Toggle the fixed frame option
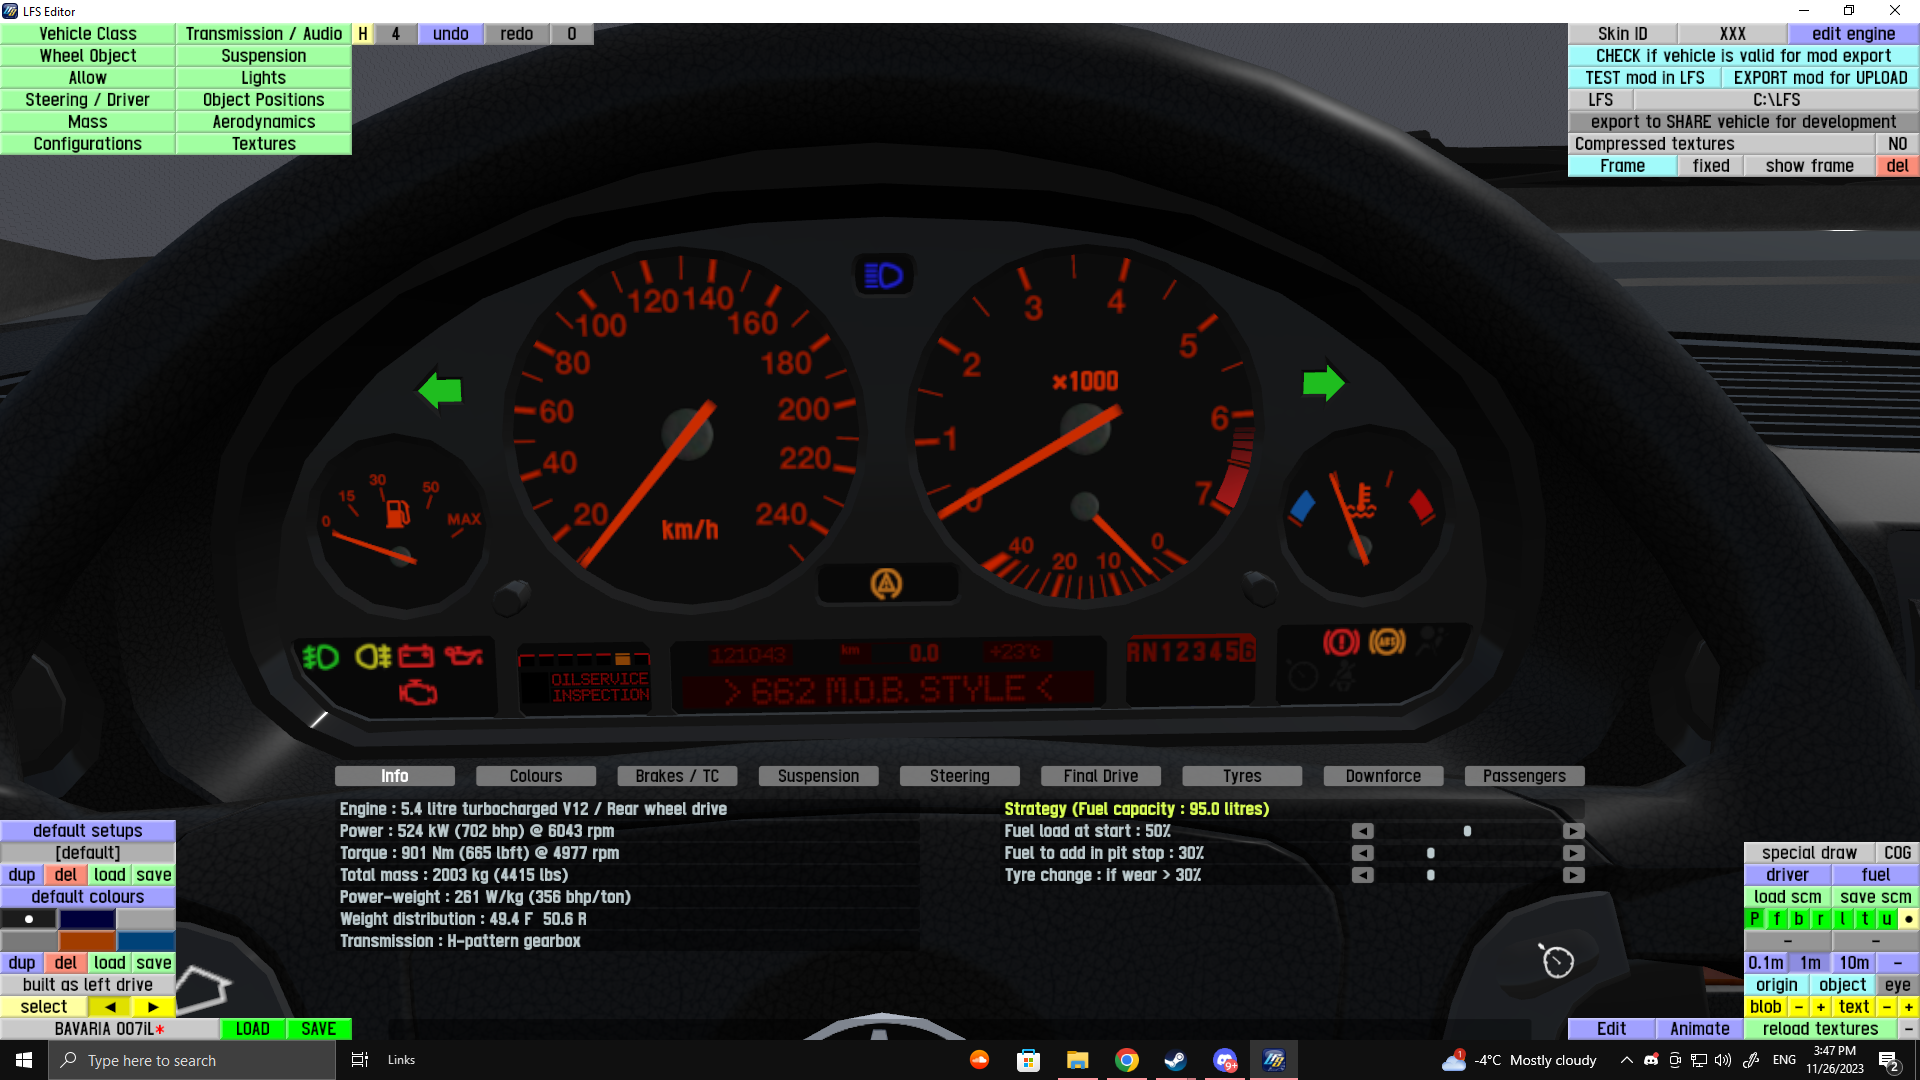The image size is (1920, 1080). 1710,166
